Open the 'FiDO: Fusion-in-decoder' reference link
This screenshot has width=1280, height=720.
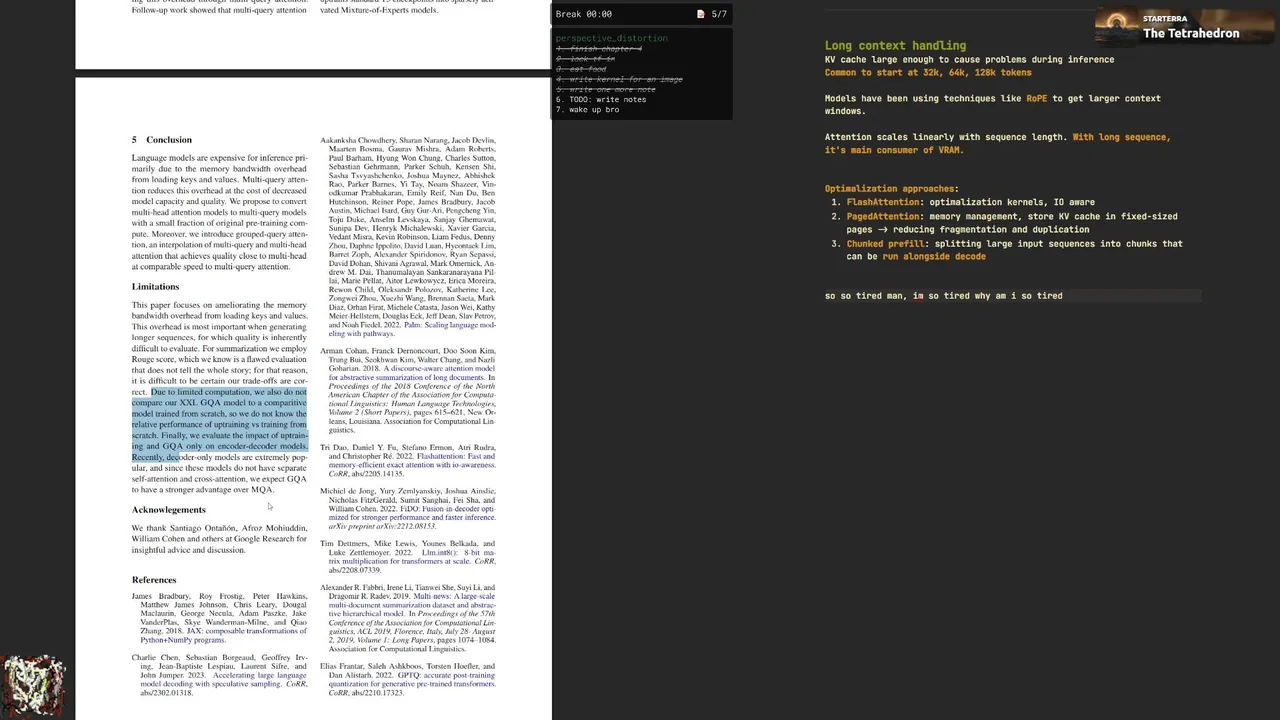pos(412,513)
